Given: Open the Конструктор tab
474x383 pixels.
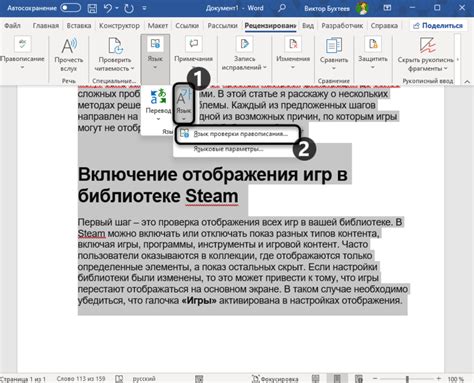Looking at the screenshot, I should tap(119, 26).
